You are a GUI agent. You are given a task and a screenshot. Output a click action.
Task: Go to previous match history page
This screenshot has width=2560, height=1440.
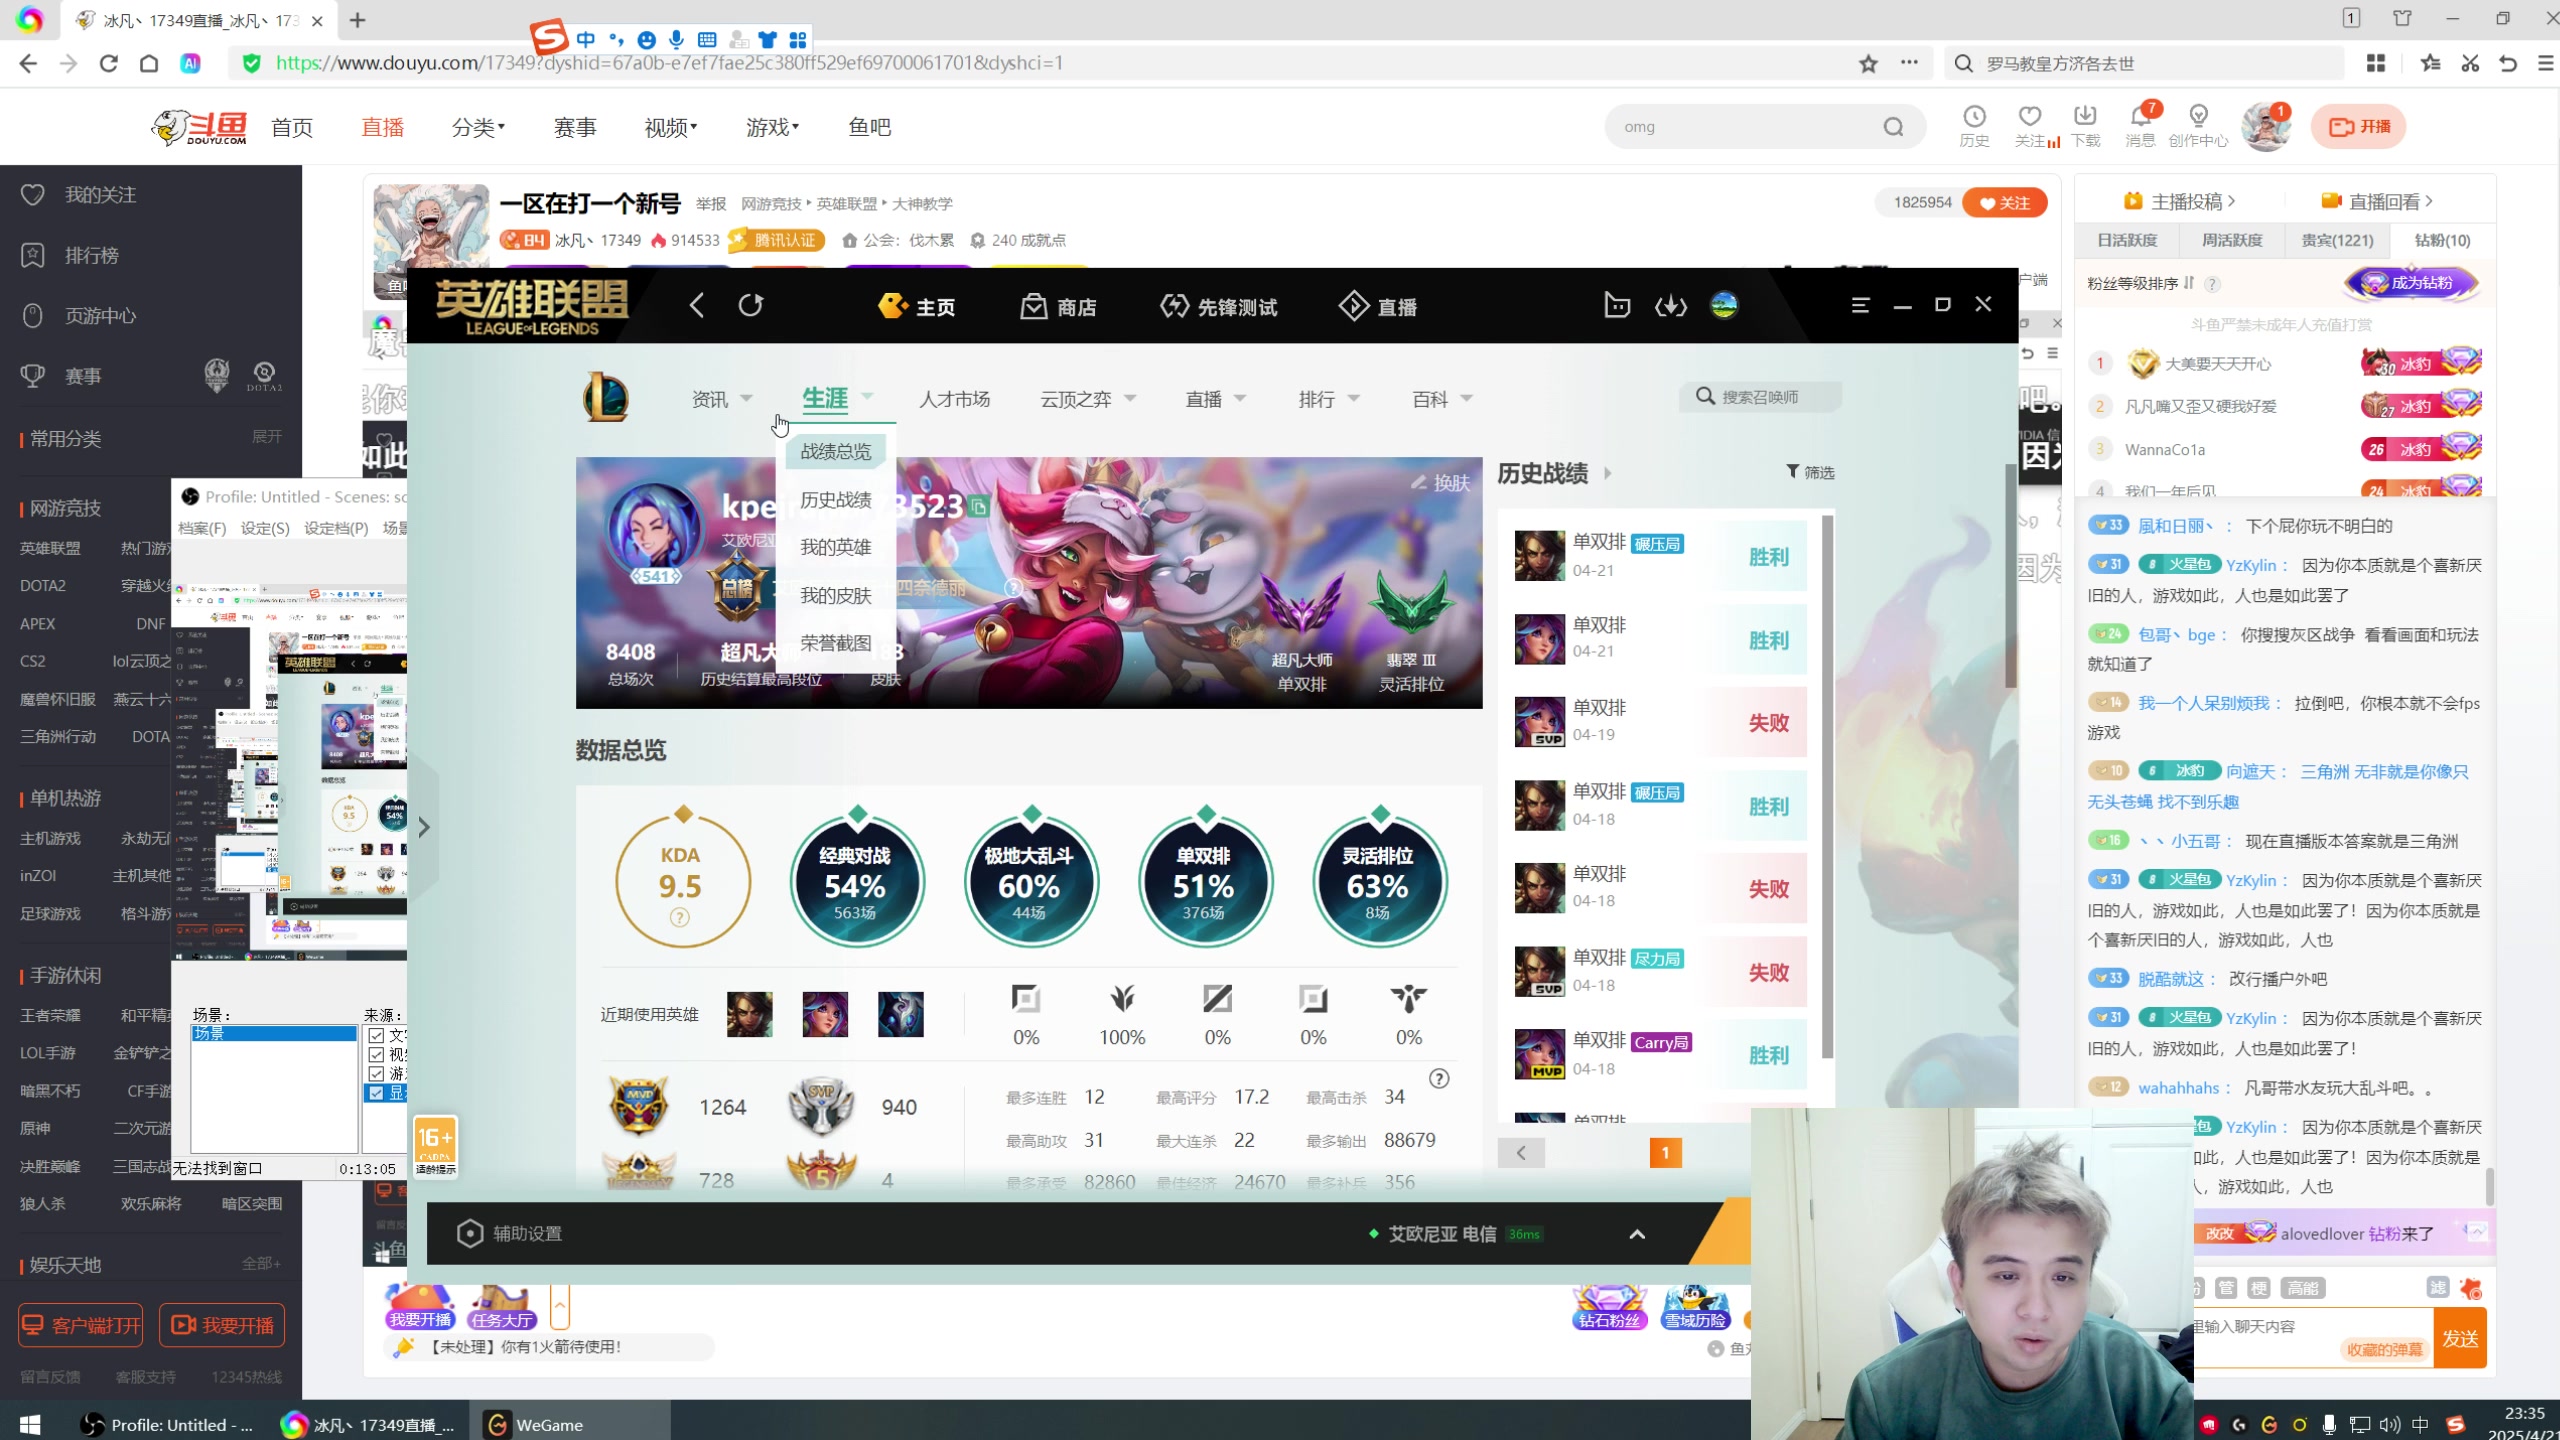click(1521, 1153)
